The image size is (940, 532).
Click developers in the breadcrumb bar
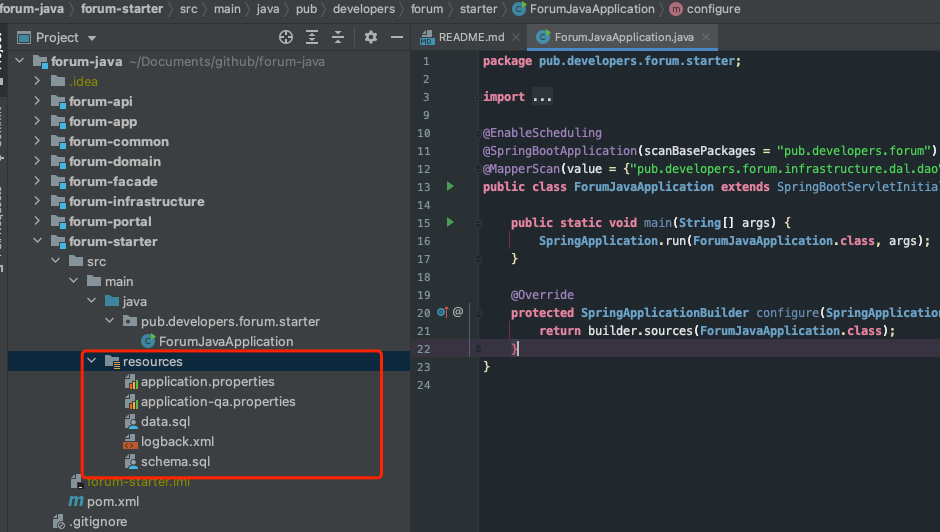364,9
